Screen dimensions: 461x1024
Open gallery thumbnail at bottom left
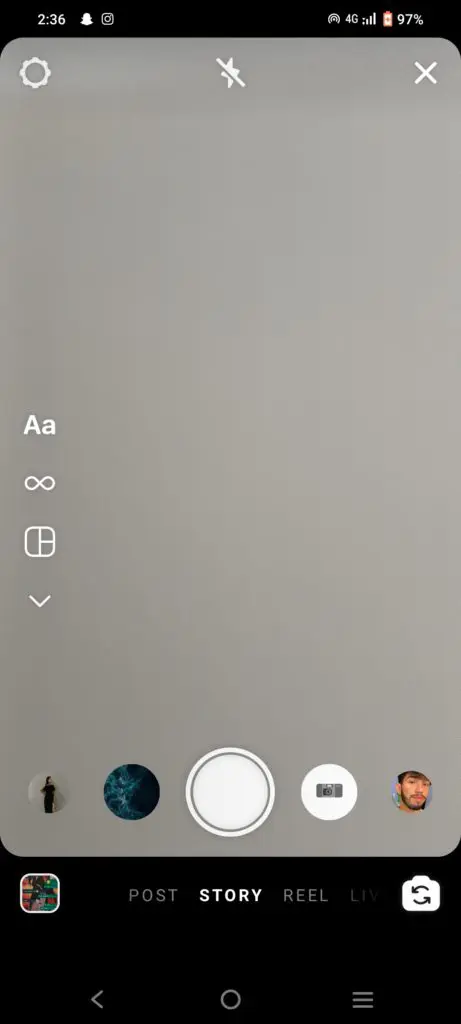click(40, 893)
